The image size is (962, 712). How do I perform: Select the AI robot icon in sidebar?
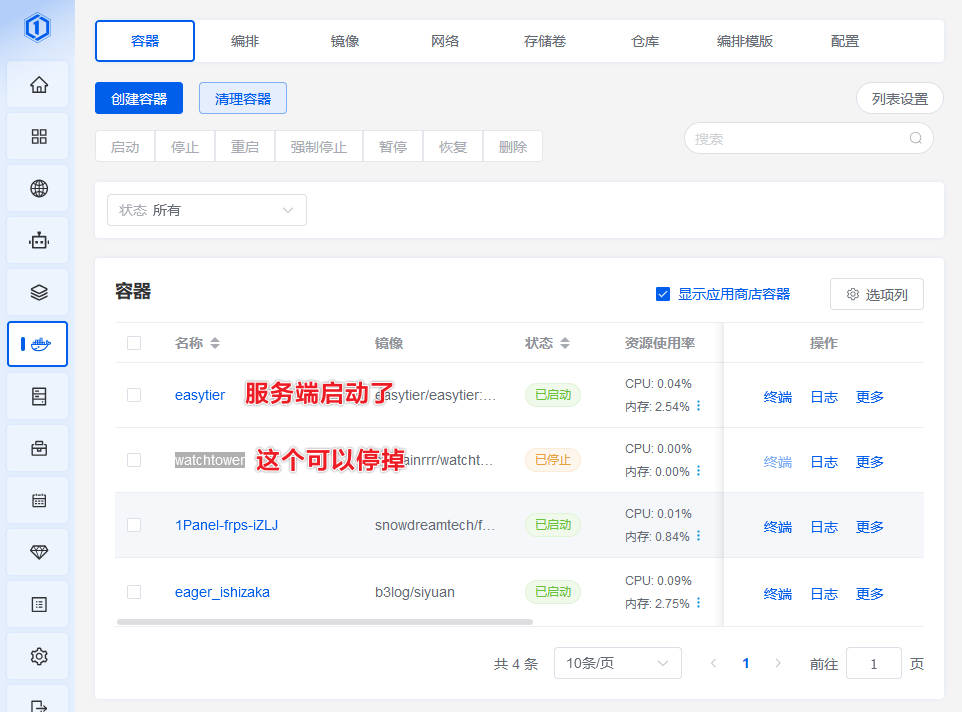pyautogui.click(x=37, y=240)
